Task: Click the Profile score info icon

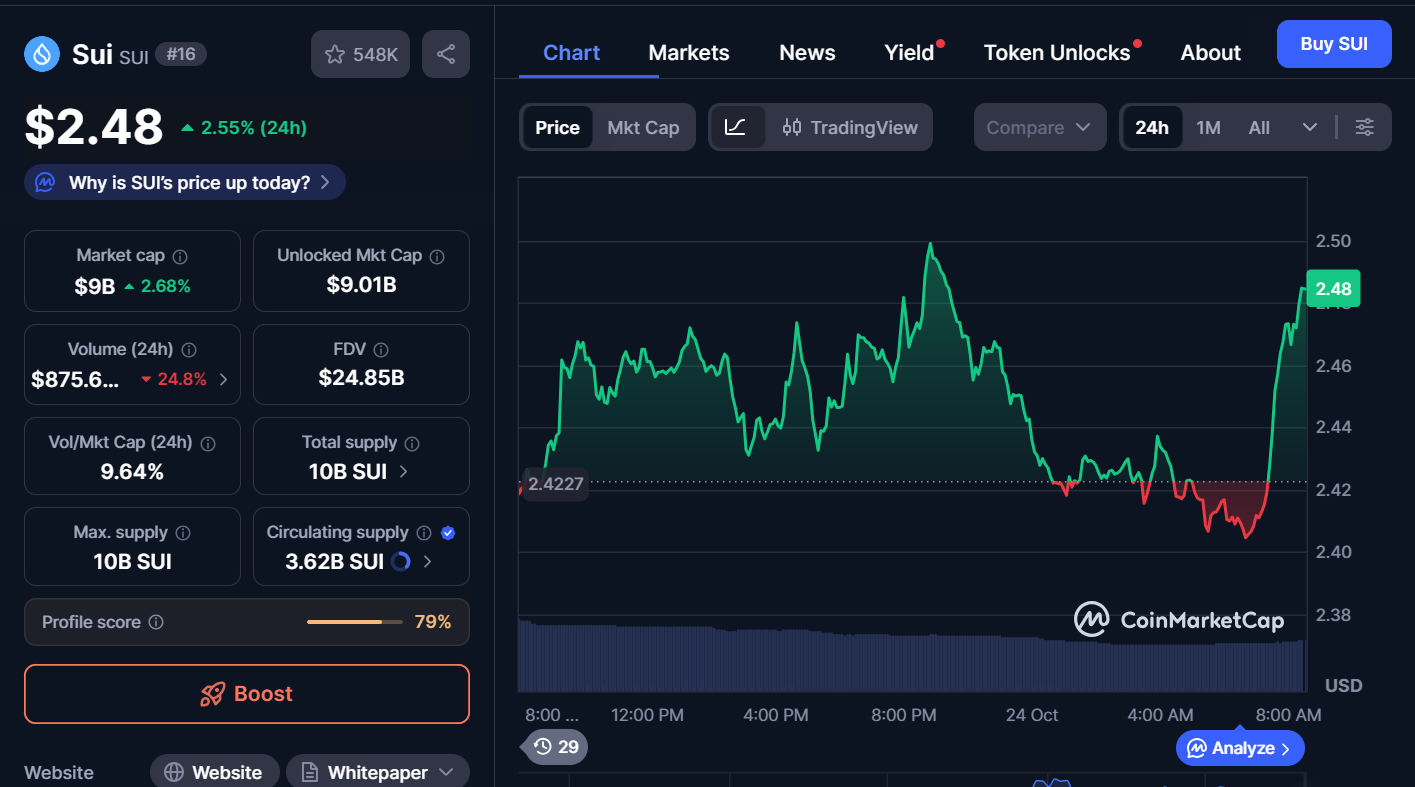Action: point(156,622)
